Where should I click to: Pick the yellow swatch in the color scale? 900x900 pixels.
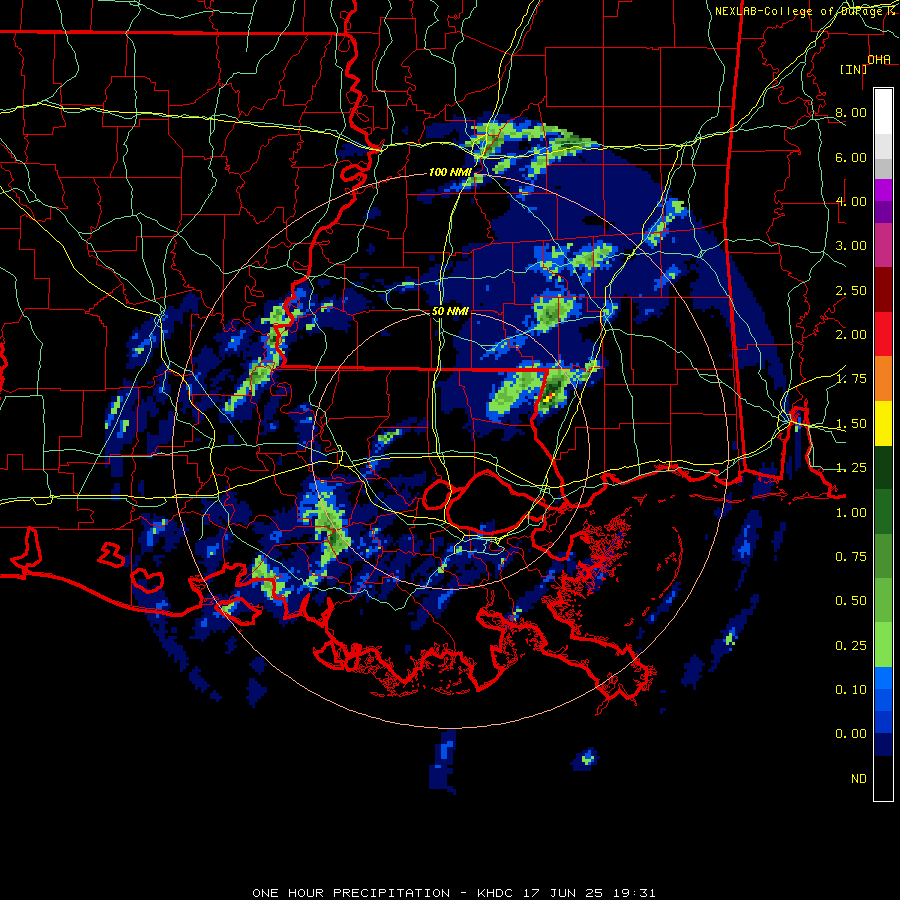[x=883, y=423]
